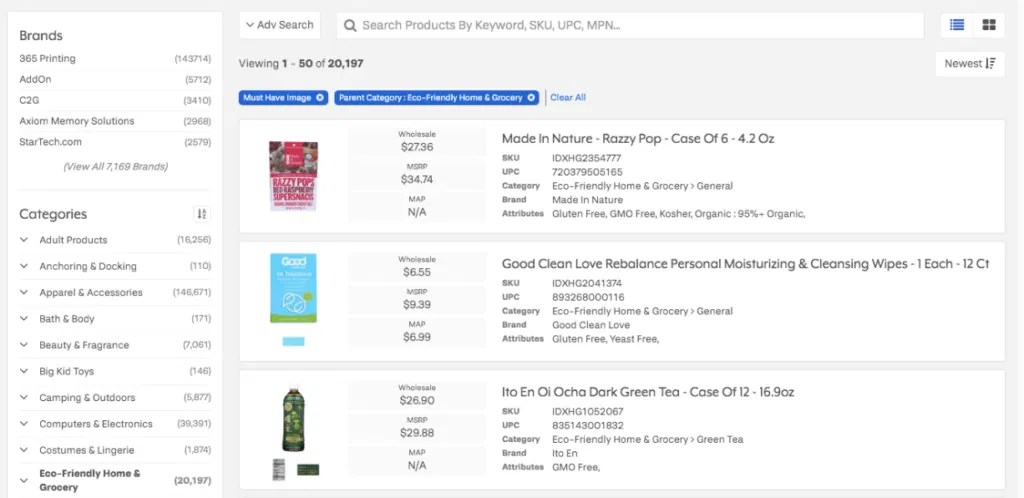
Task: Open Made In Nature Razzy Pop title
Action: click(638, 138)
